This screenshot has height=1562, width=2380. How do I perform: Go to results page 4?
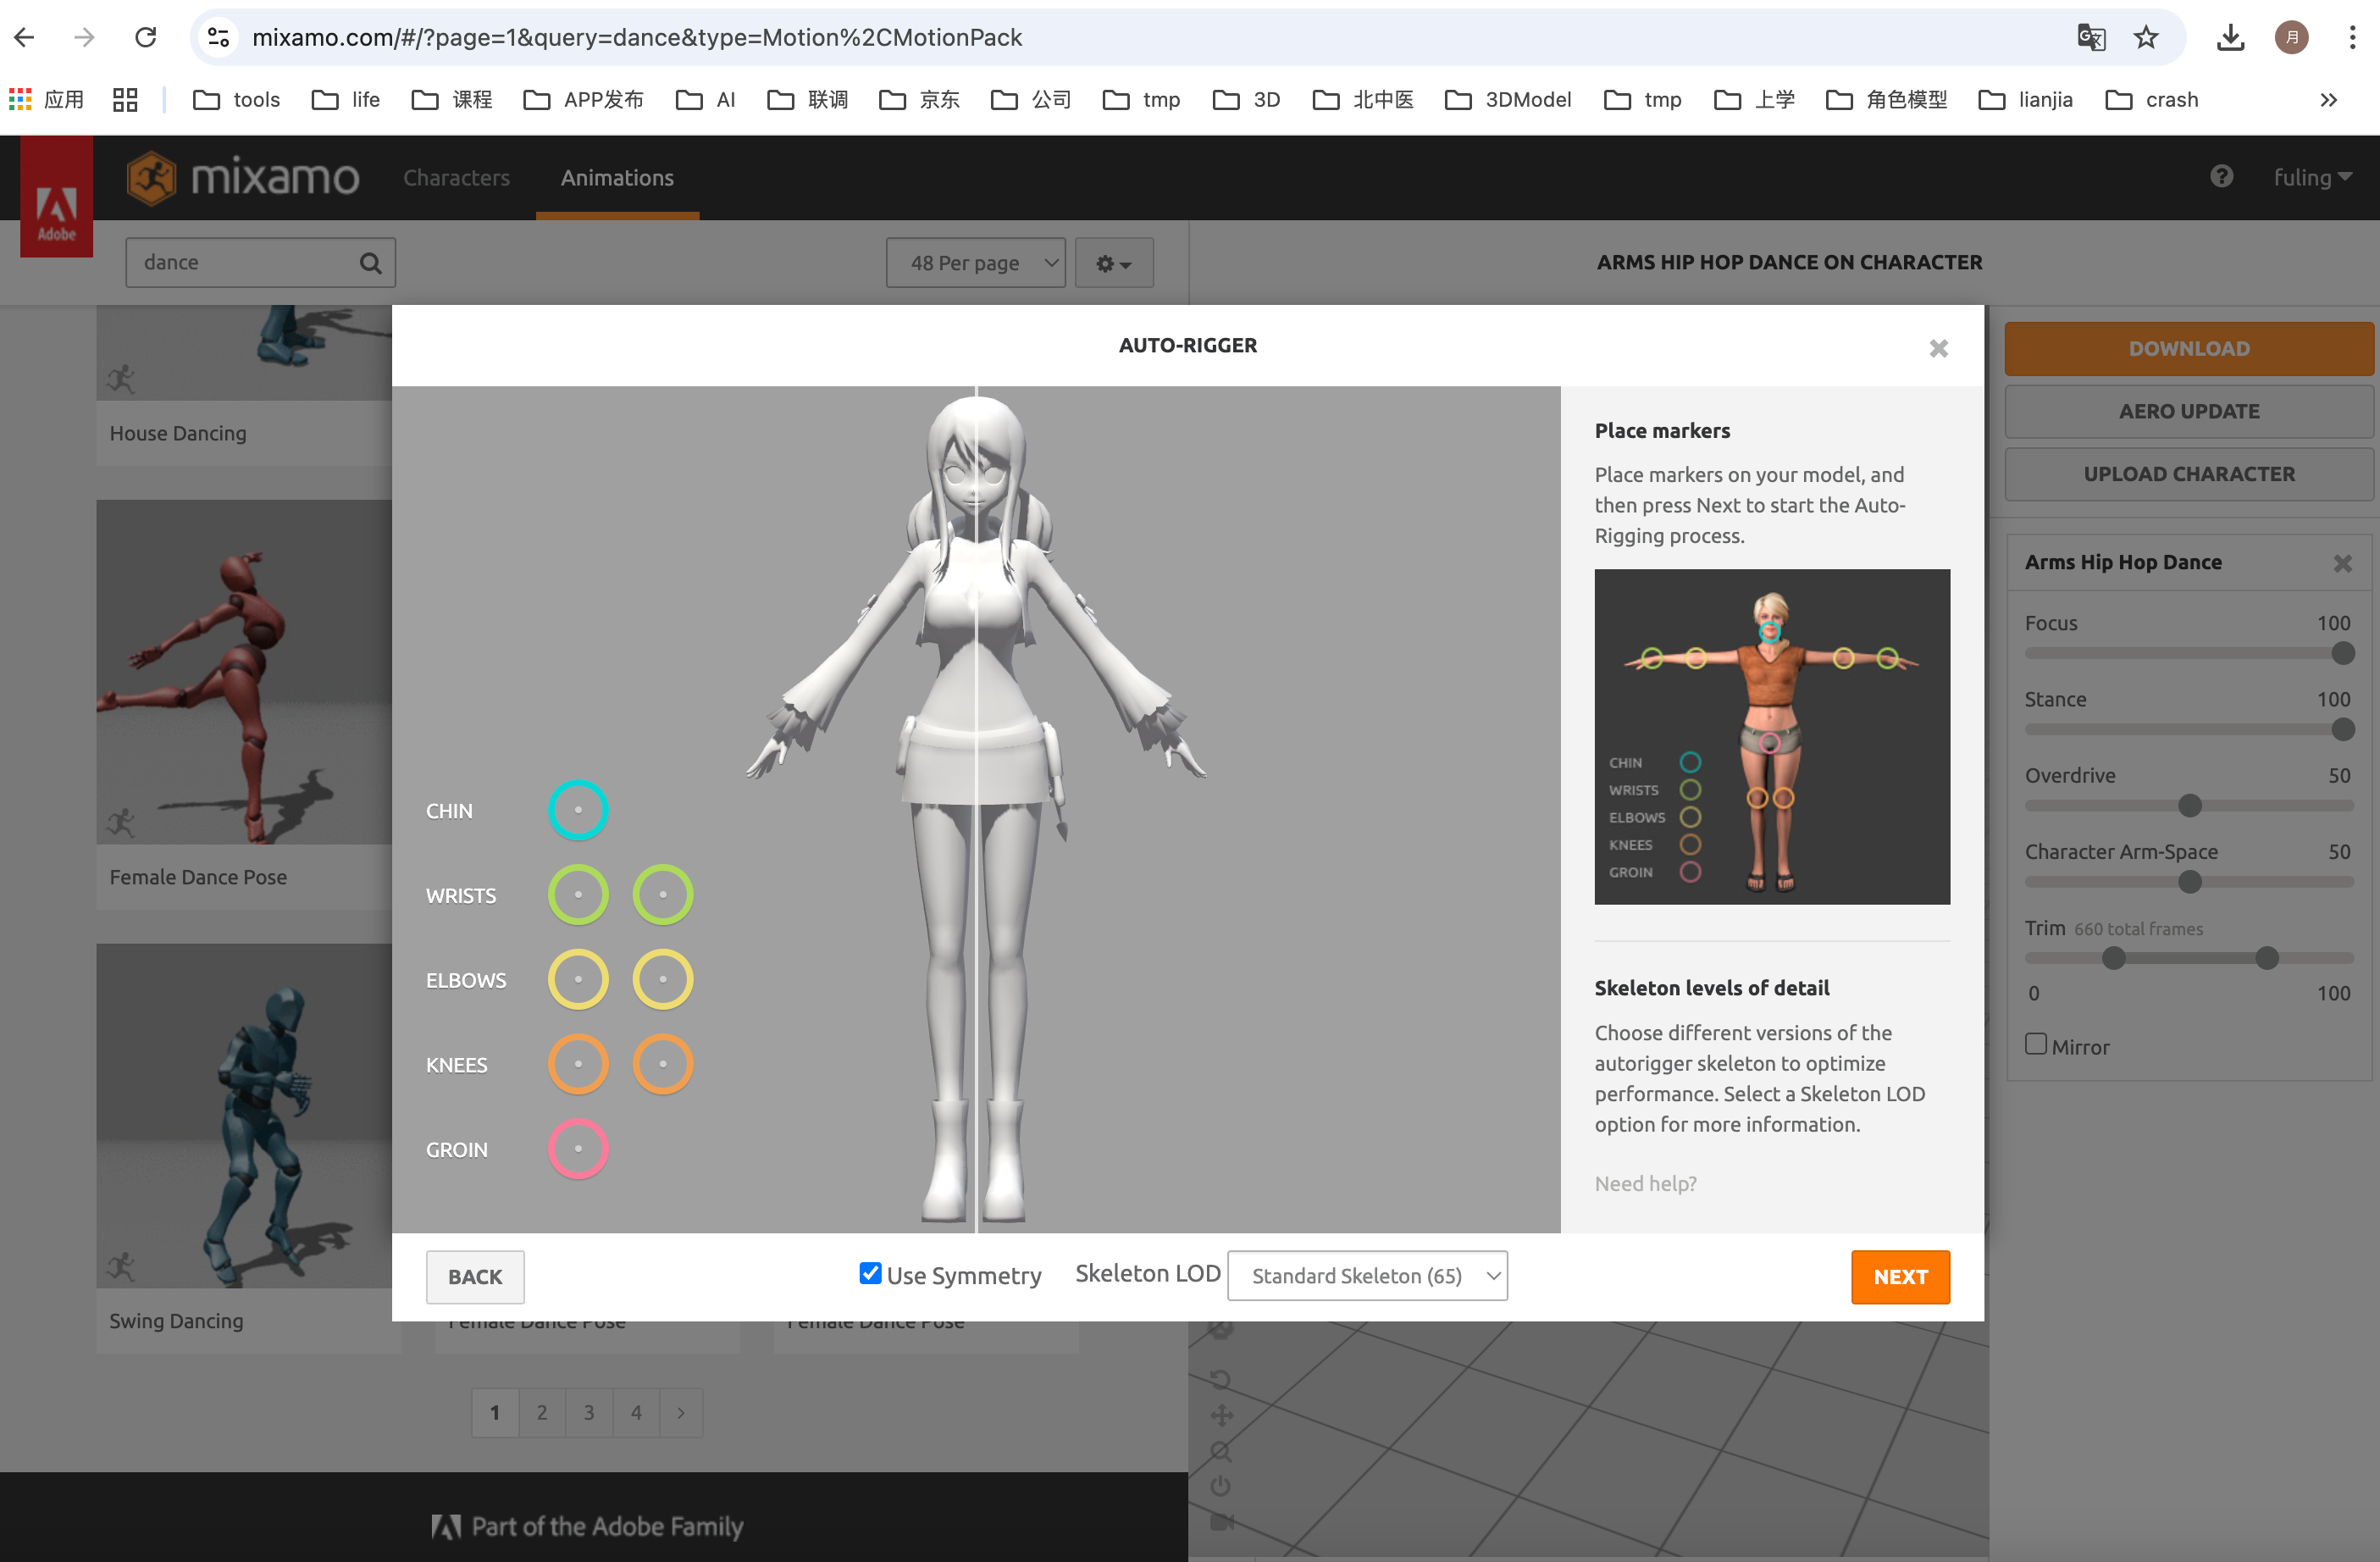636,1412
